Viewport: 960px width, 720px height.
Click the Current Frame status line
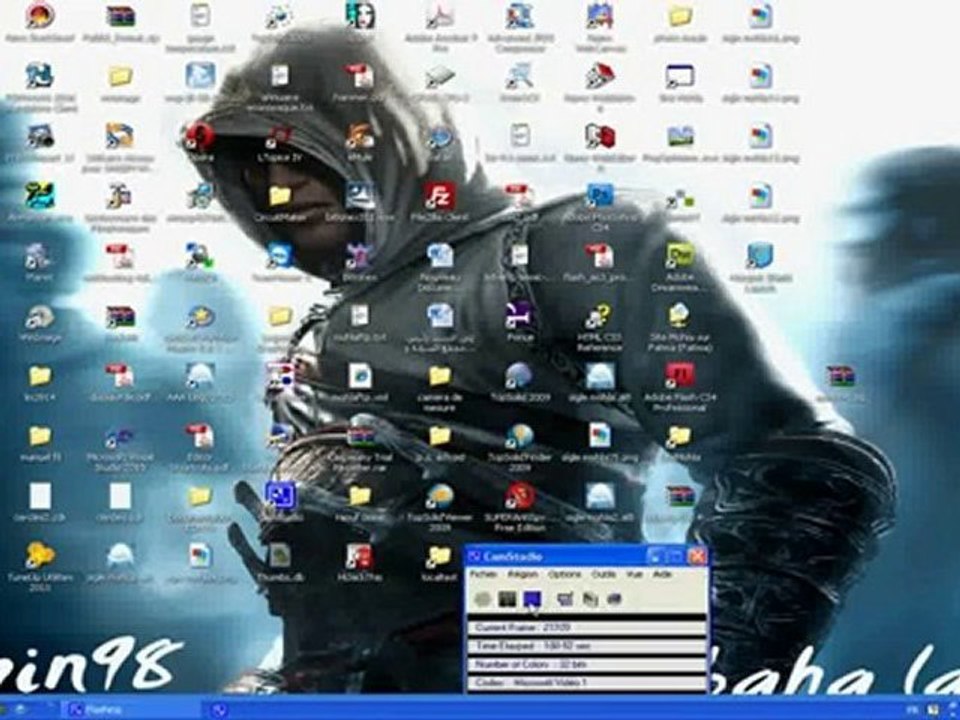587,628
